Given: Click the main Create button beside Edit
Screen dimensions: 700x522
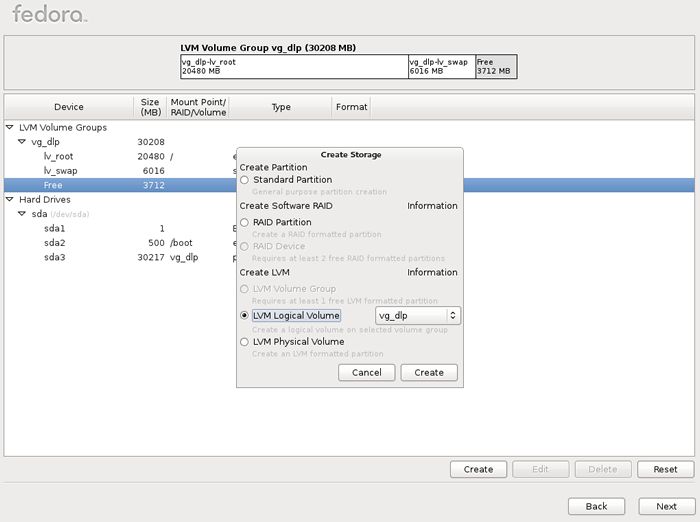Looking at the screenshot, I should click(x=478, y=469).
